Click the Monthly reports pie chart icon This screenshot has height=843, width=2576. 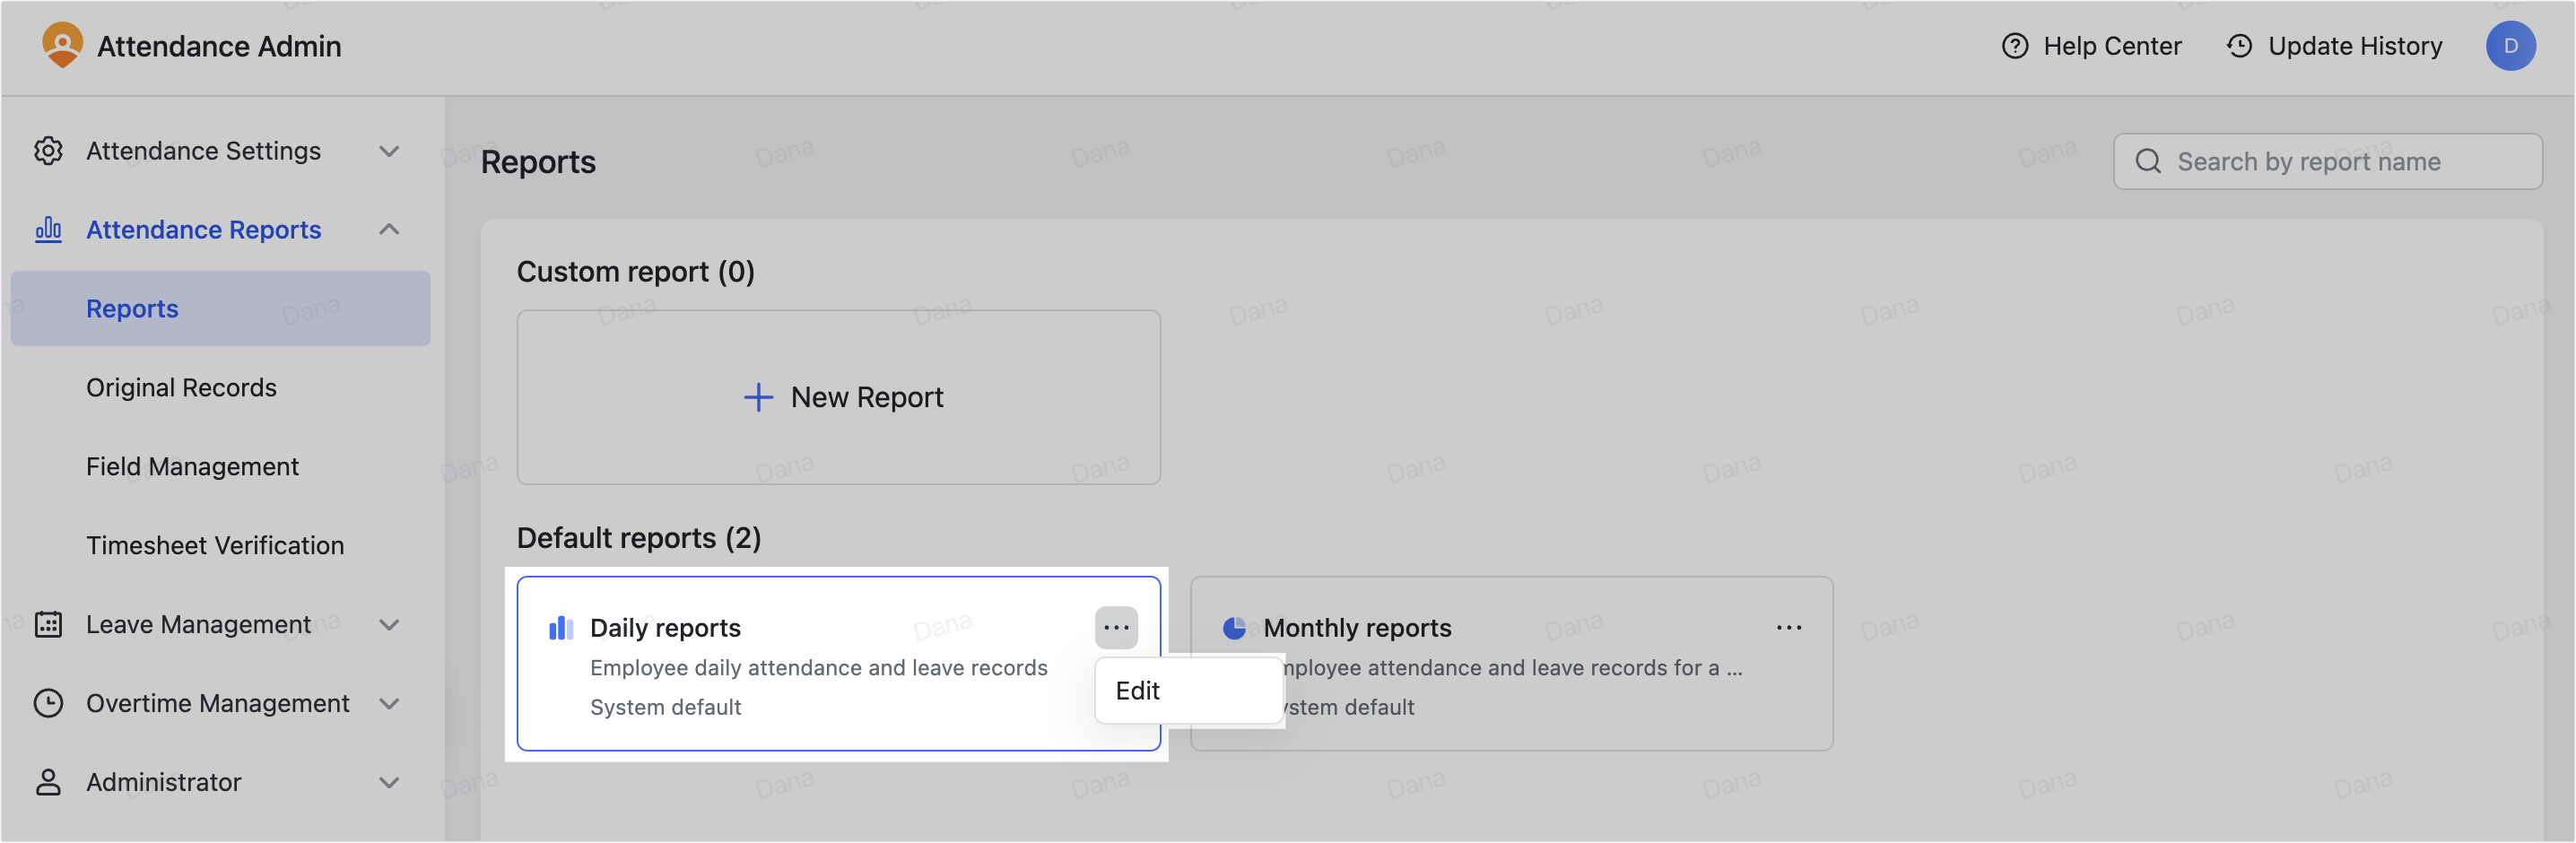click(1236, 627)
